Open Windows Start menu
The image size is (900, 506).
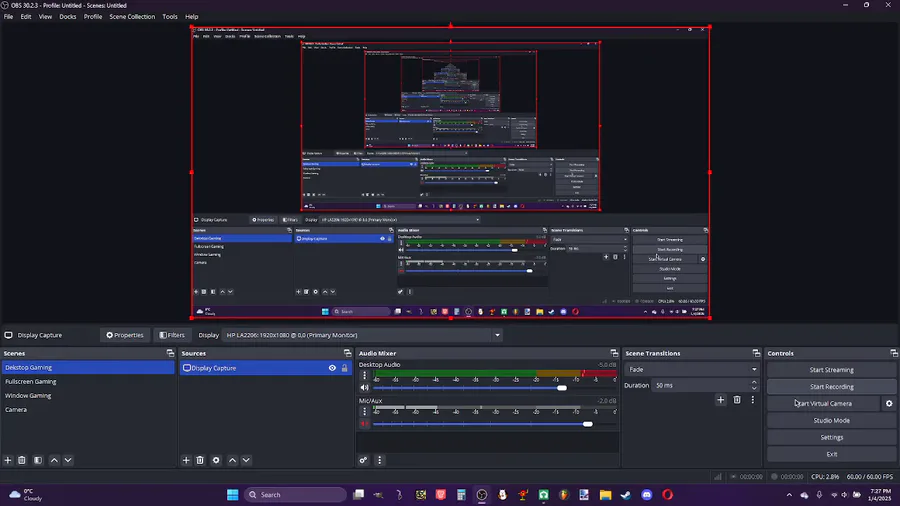(x=232, y=495)
